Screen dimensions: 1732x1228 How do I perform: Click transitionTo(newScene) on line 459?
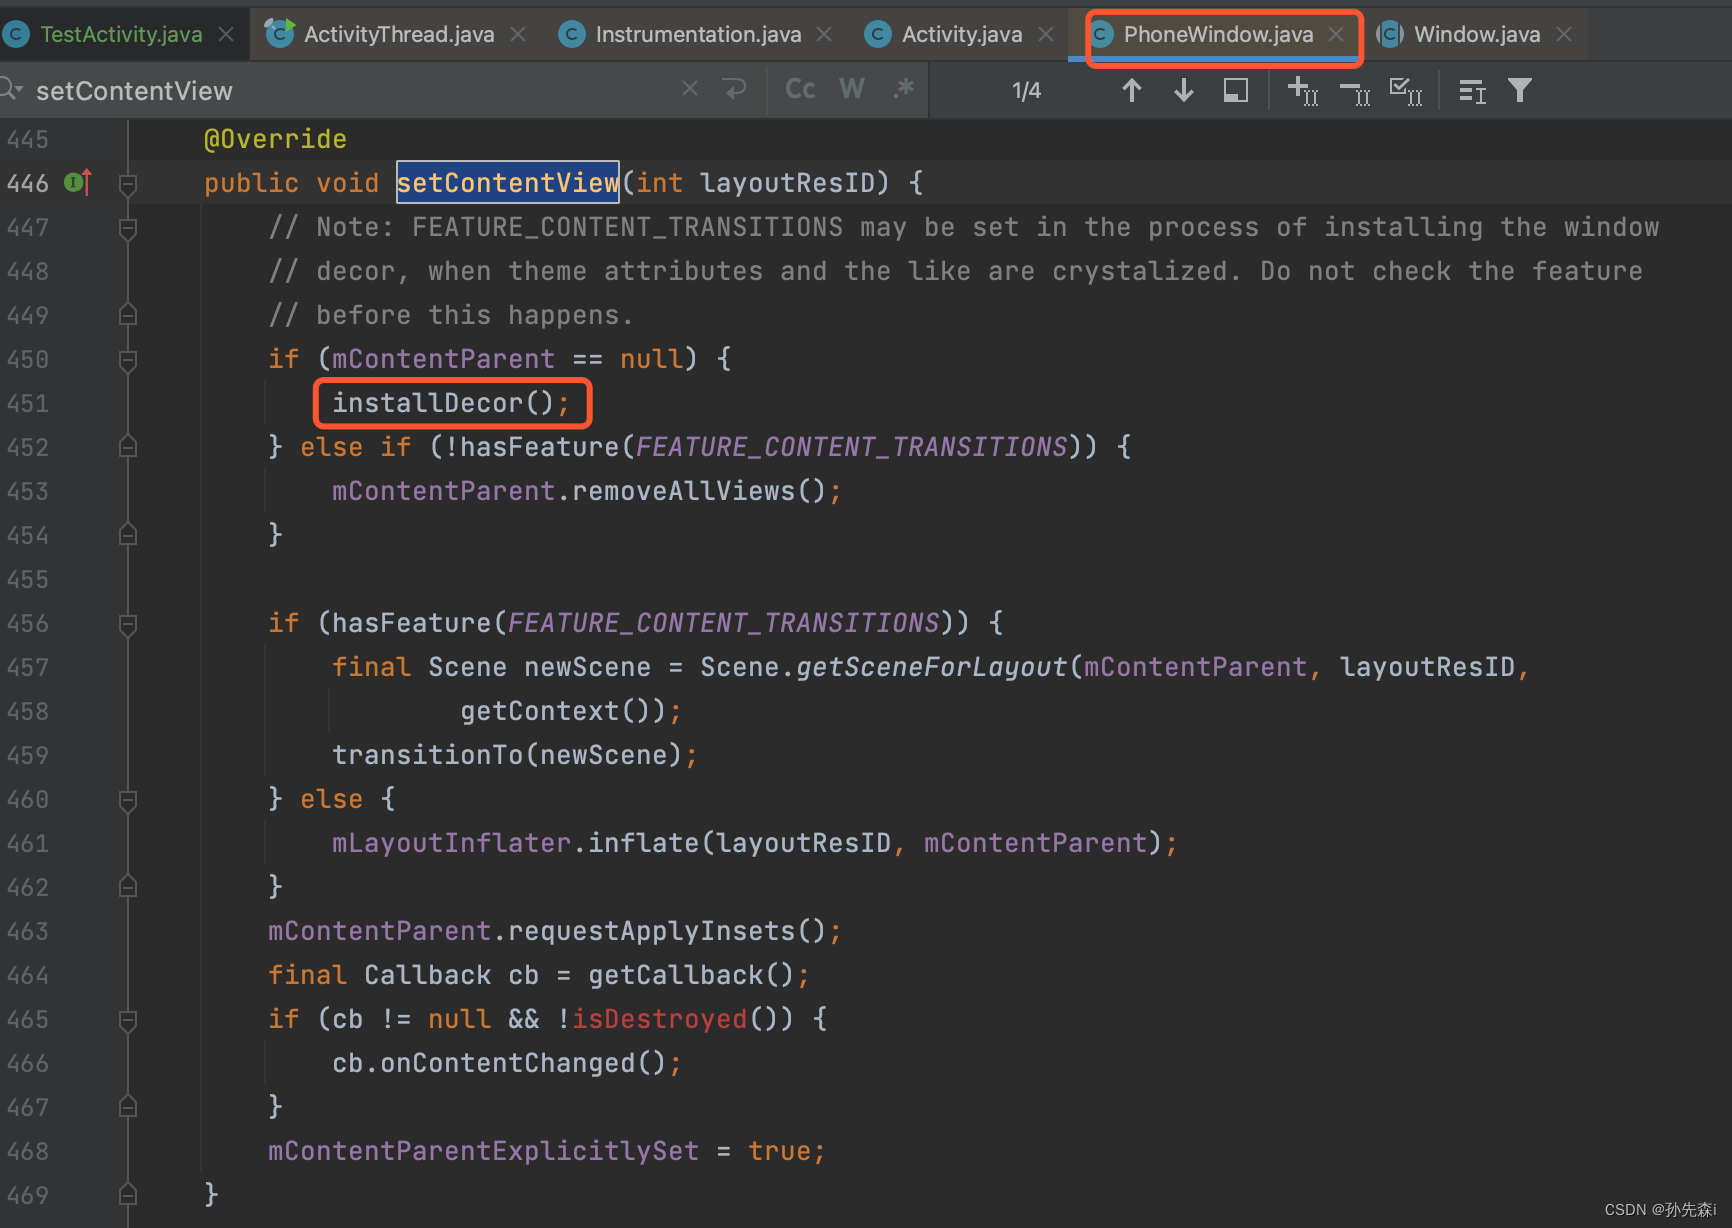[x=507, y=755]
